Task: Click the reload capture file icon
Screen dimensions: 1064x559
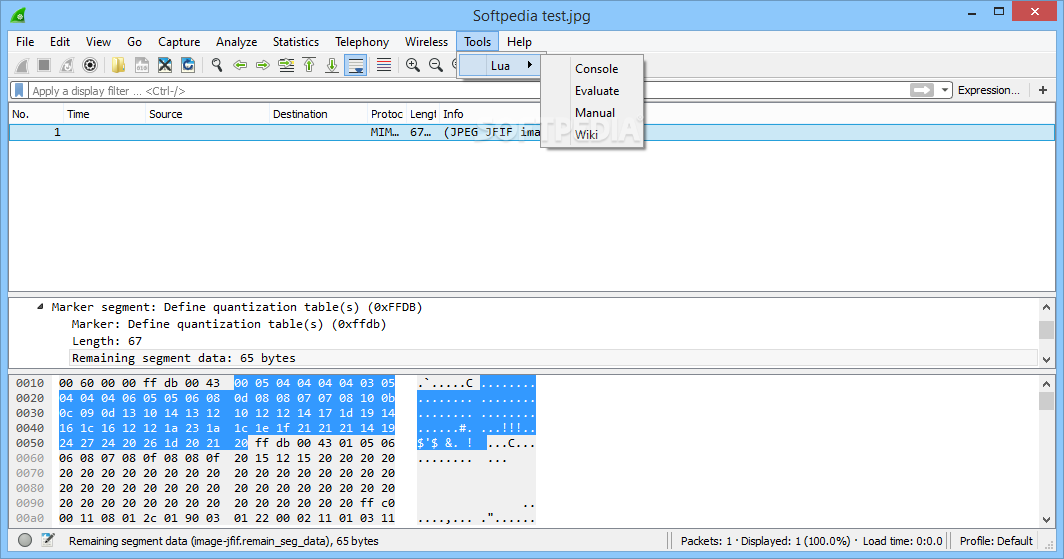Action: 188,65
